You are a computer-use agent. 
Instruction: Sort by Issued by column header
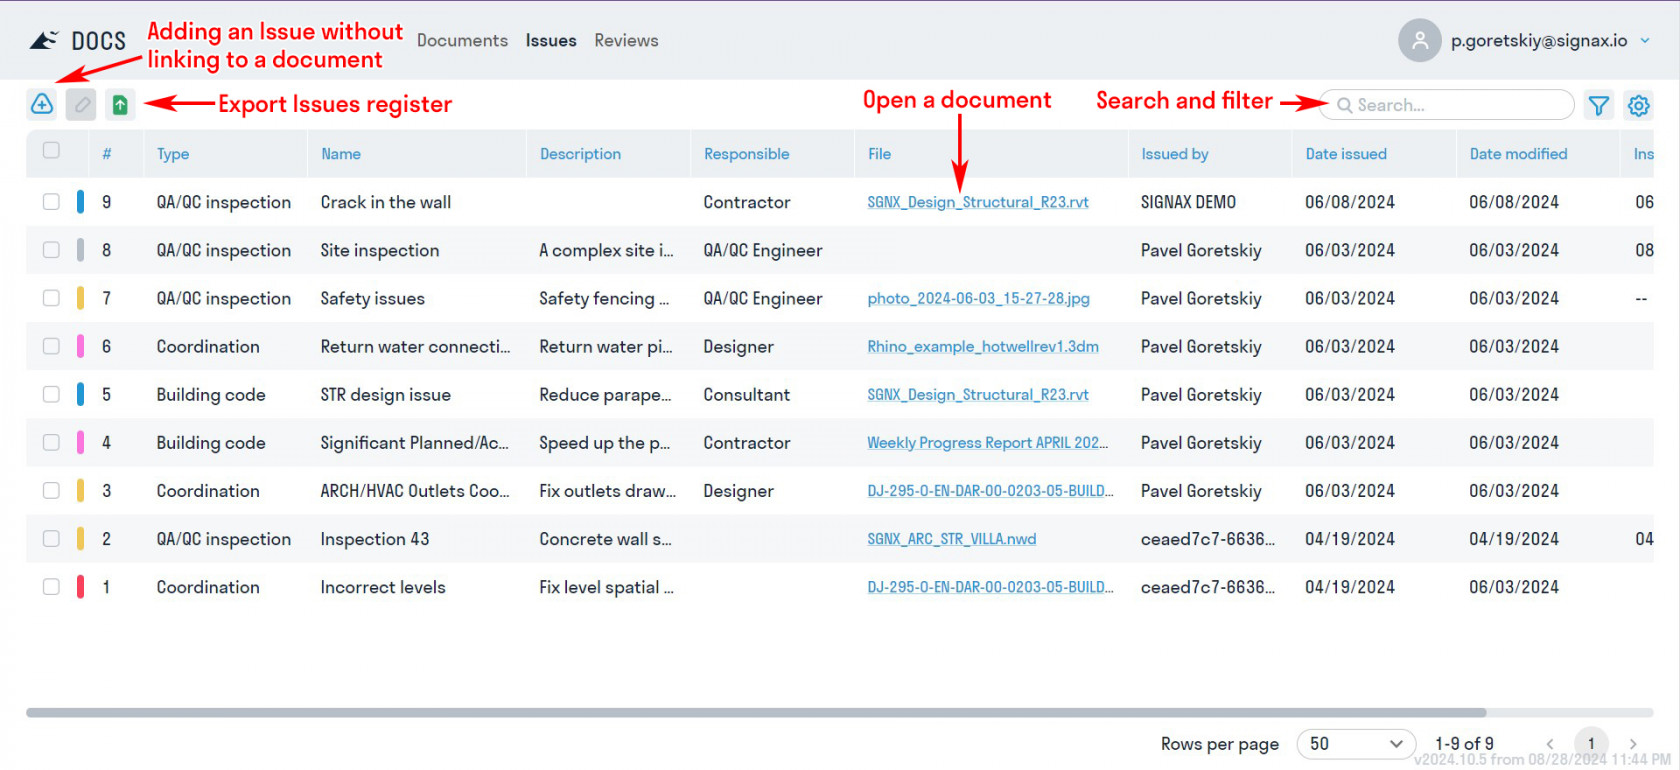point(1175,154)
